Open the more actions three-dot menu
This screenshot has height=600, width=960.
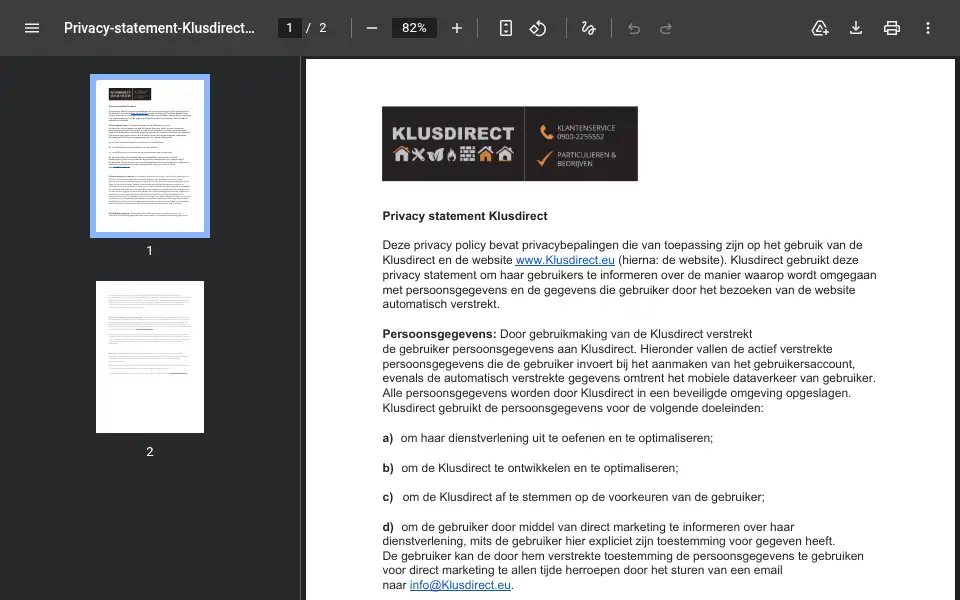tap(928, 28)
